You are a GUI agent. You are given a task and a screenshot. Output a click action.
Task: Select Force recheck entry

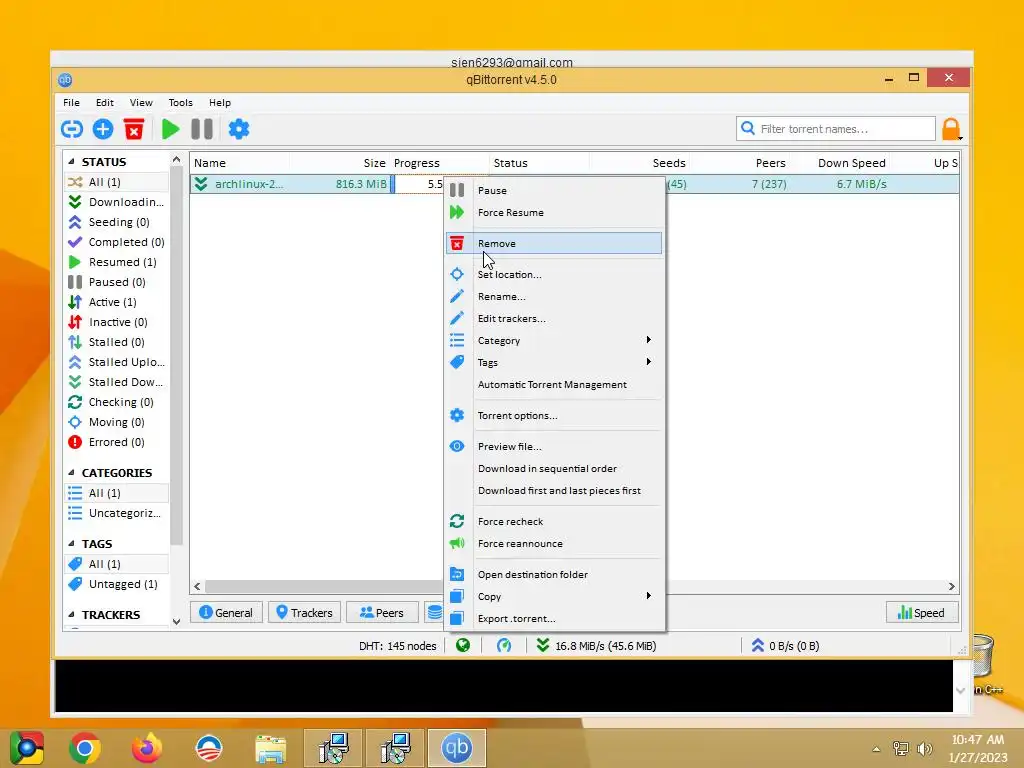[x=554, y=521]
